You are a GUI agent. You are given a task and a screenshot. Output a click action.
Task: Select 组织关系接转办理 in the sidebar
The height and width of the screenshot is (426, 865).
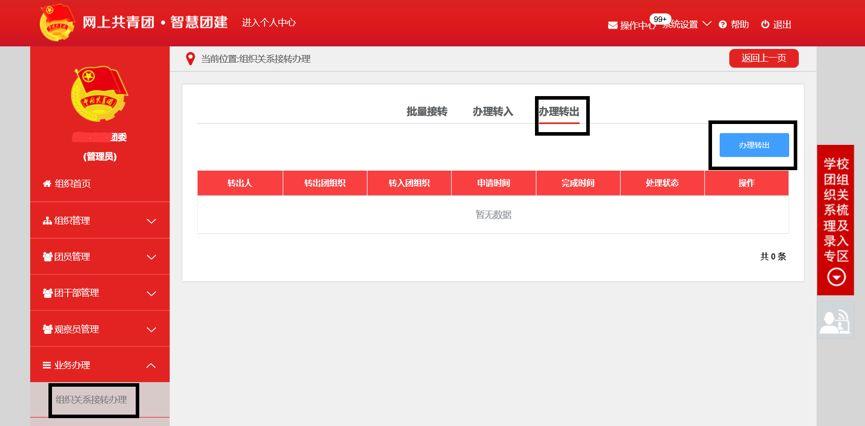[x=91, y=400]
